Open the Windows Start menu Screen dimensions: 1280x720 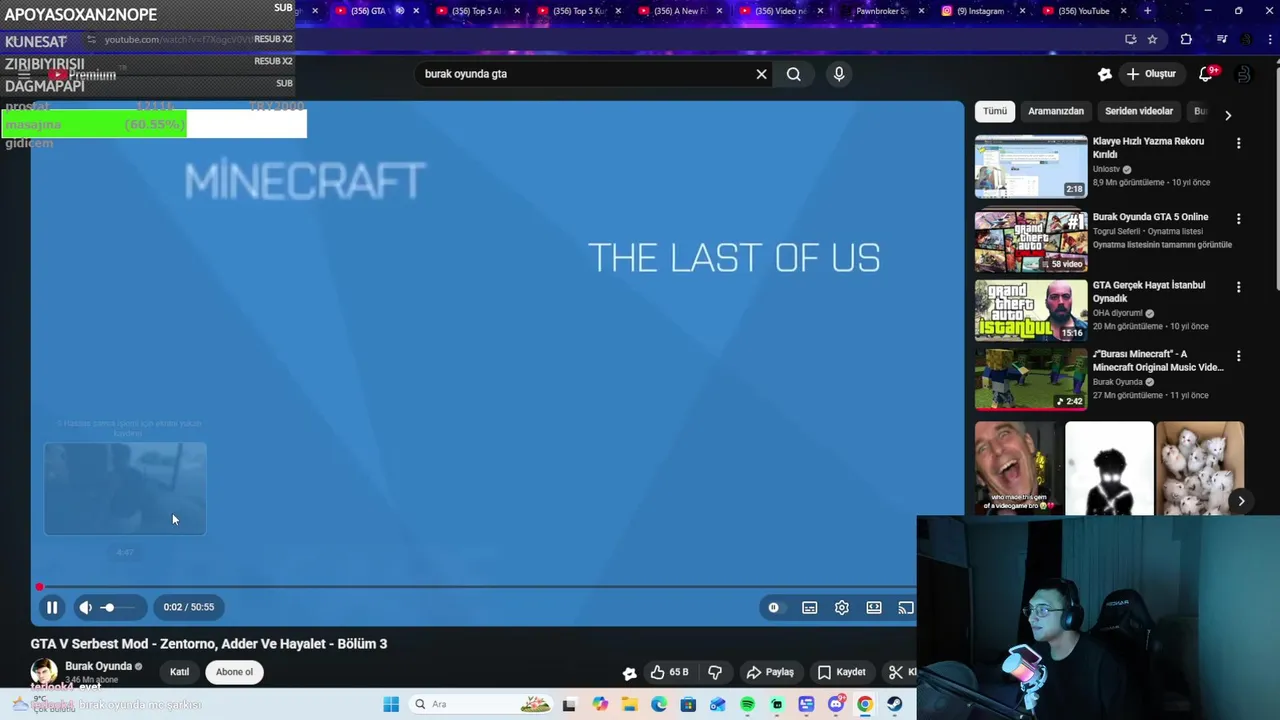tap(391, 704)
